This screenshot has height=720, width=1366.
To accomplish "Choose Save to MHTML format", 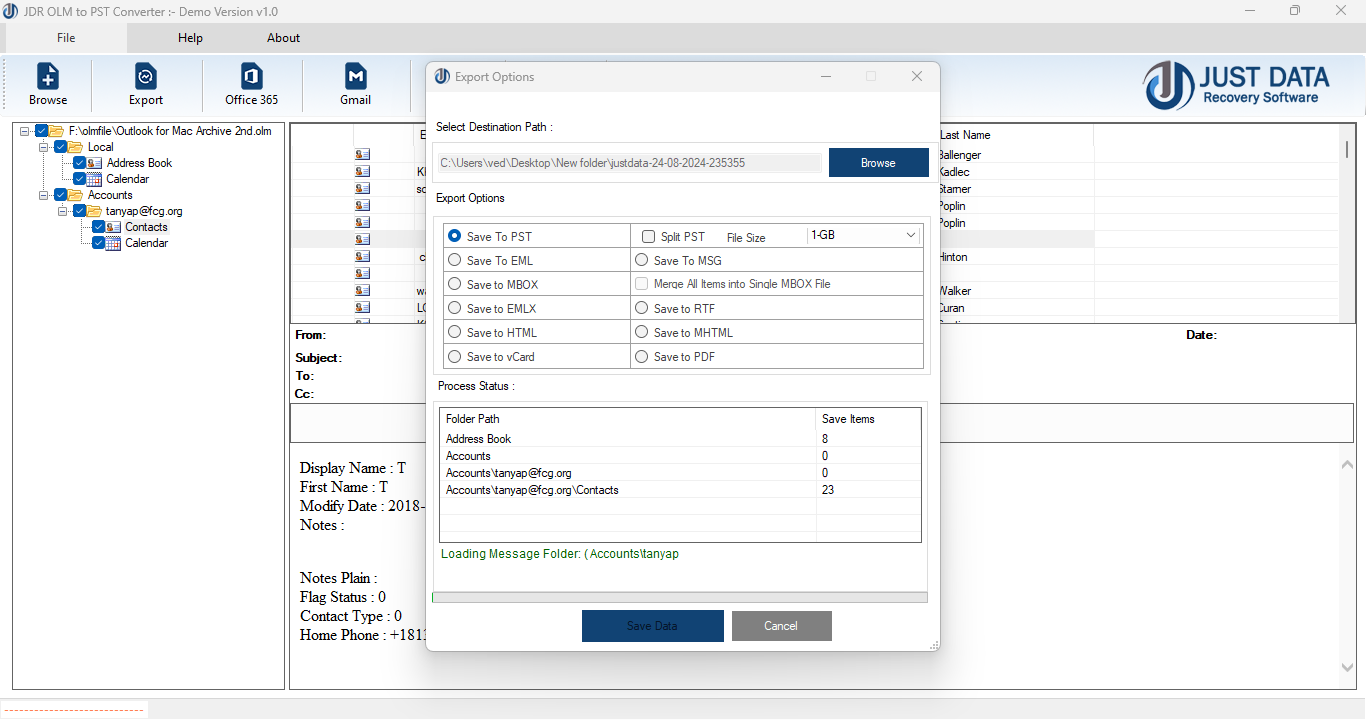I will (642, 332).
